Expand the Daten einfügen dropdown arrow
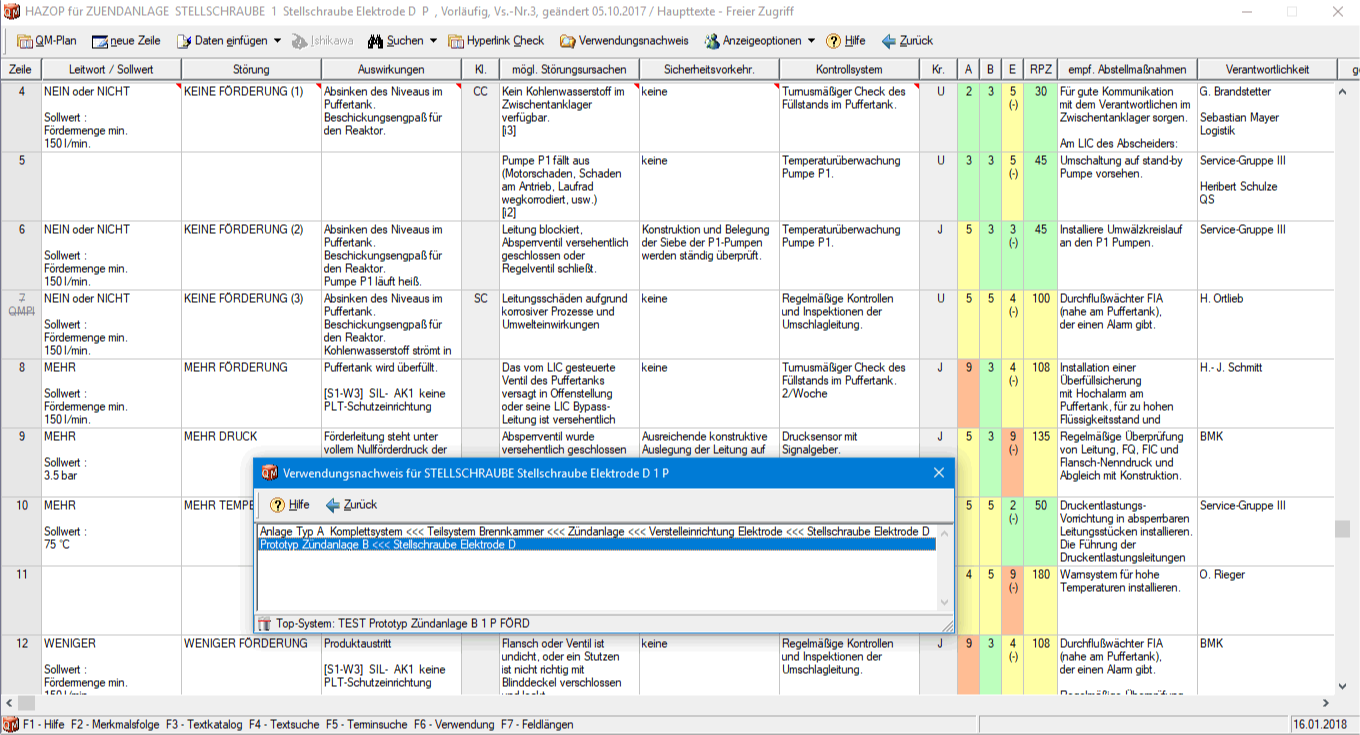This screenshot has width=1360, height=735. click(x=277, y=41)
